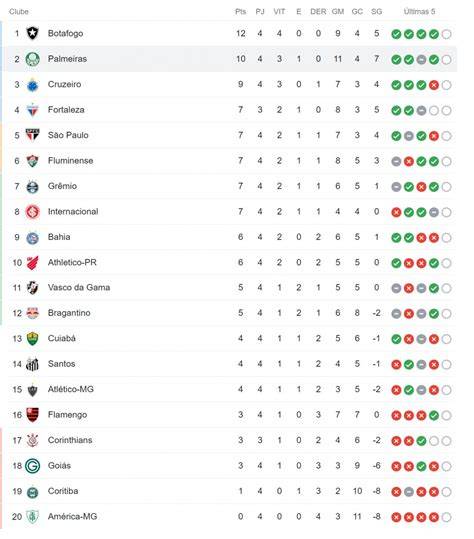Viewport: 474px width, 539px height.
Task: Click the São Paulo club crest
Action: [33, 135]
